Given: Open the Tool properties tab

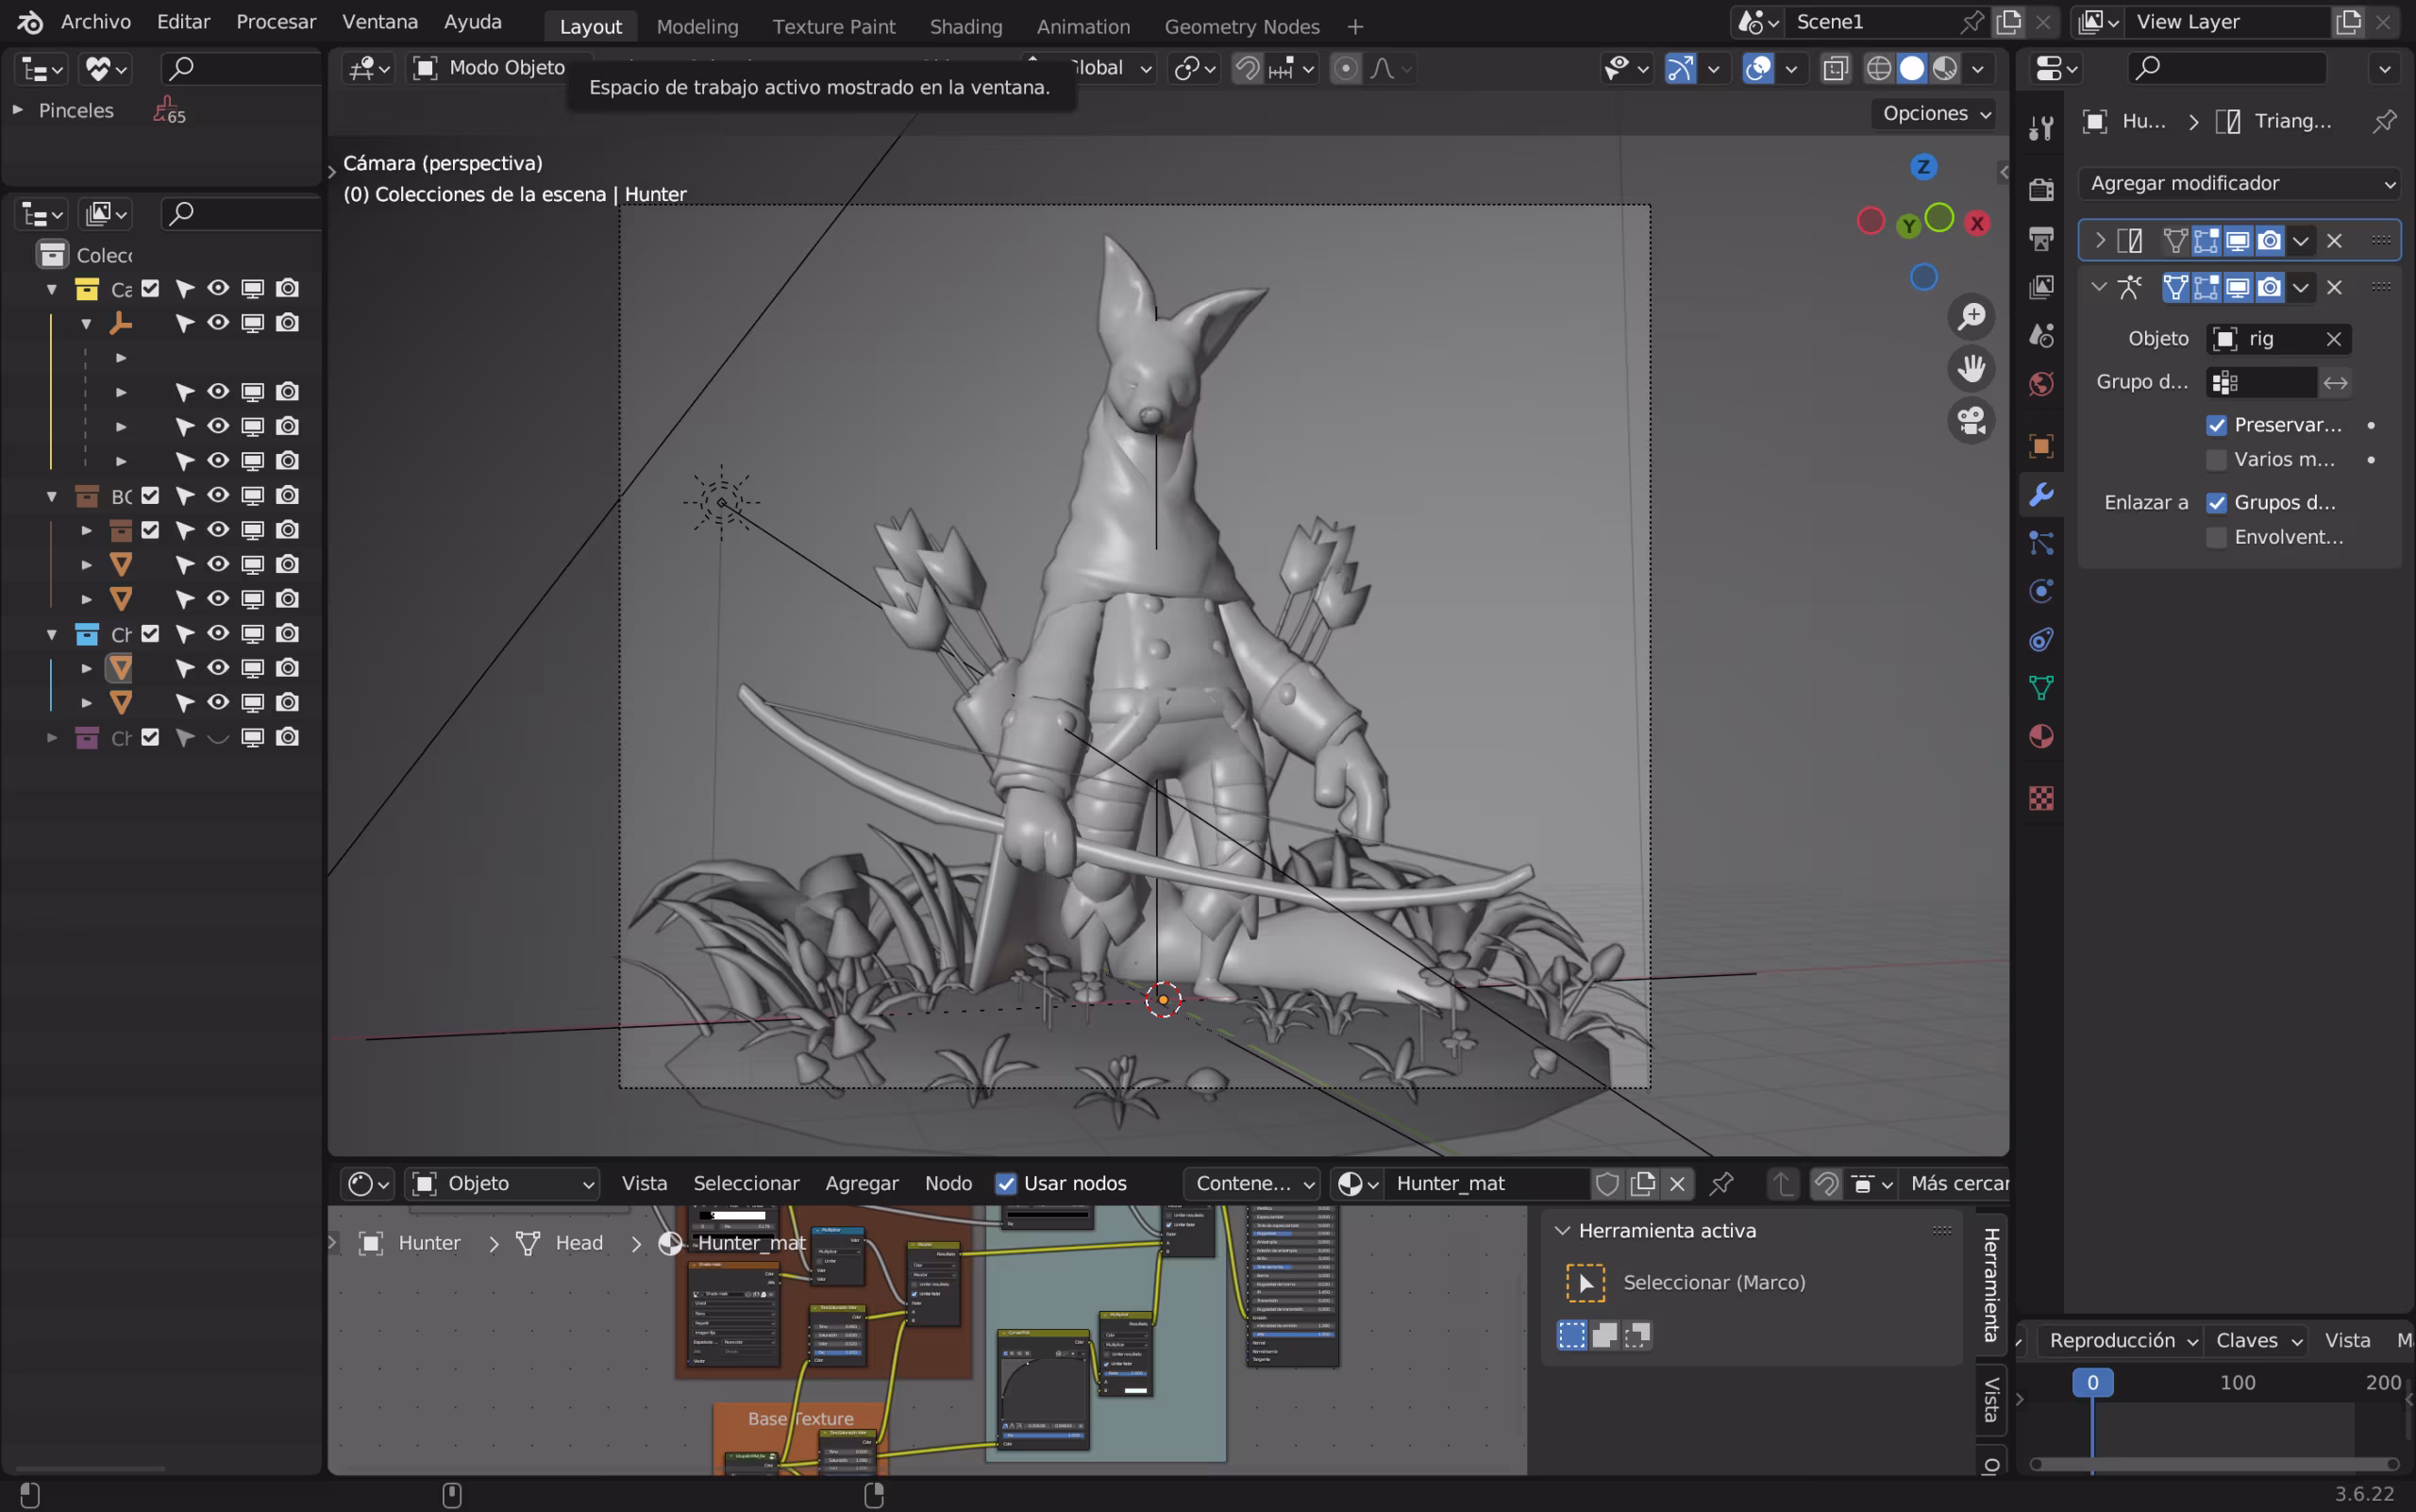Looking at the screenshot, I should point(2041,127).
